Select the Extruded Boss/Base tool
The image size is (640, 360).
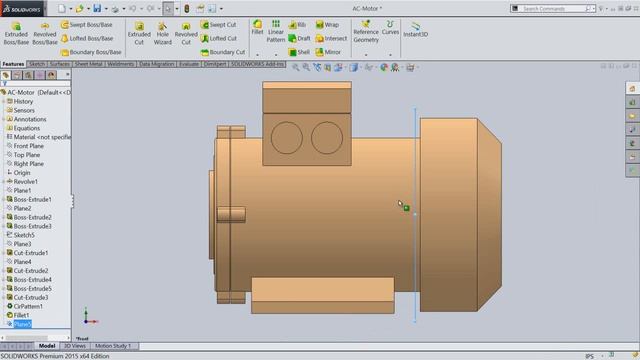pos(16,33)
